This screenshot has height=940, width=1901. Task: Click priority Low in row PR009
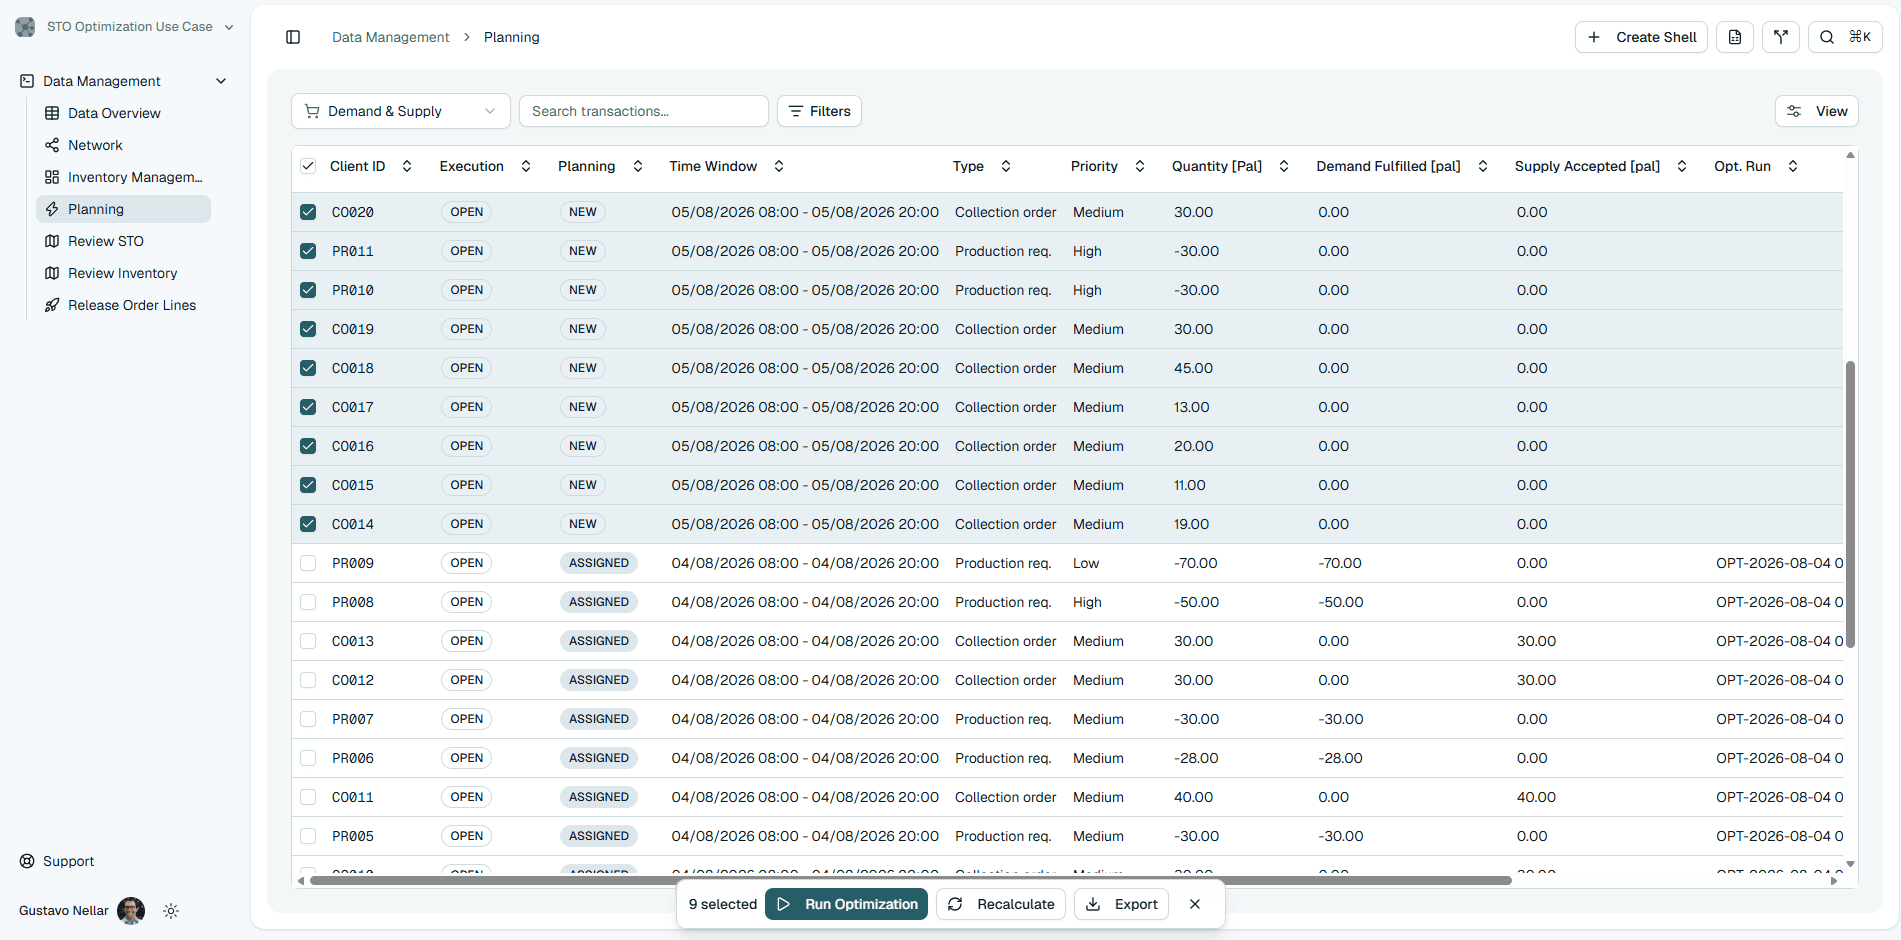pos(1086,563)
